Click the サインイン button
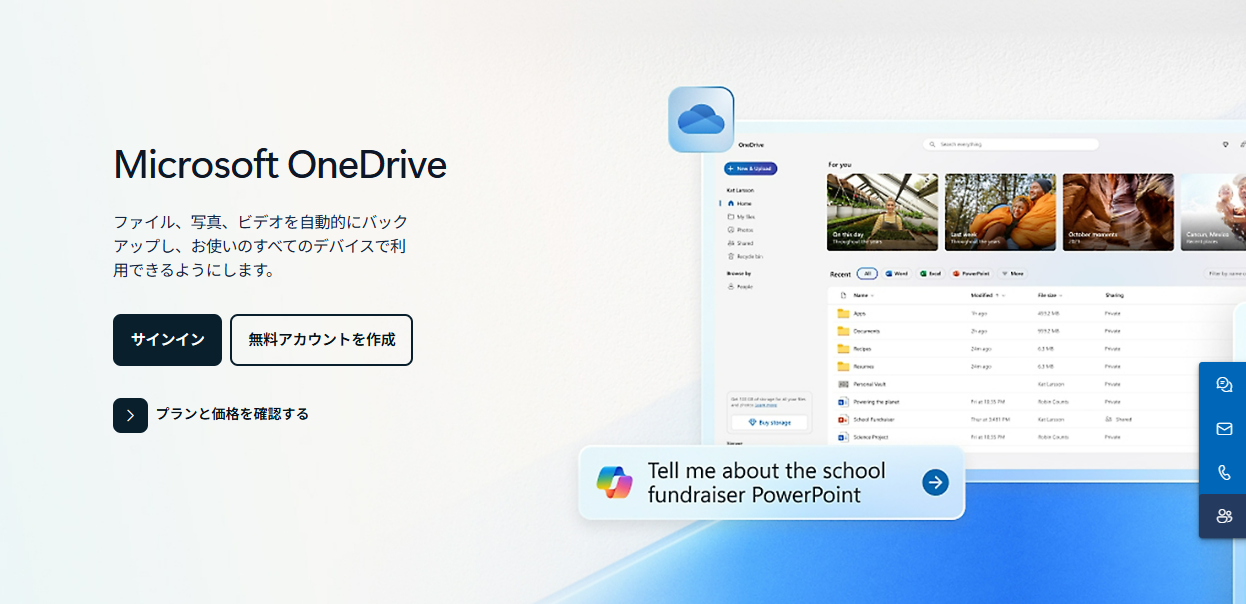The image size is (1246, 604). [167, 340]
